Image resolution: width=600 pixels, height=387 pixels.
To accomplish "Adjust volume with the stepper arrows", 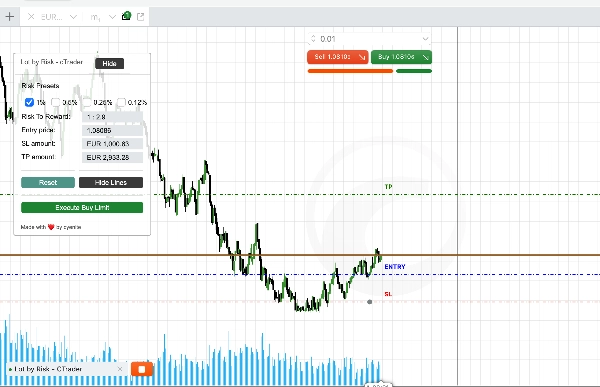I will click(313, 39).
